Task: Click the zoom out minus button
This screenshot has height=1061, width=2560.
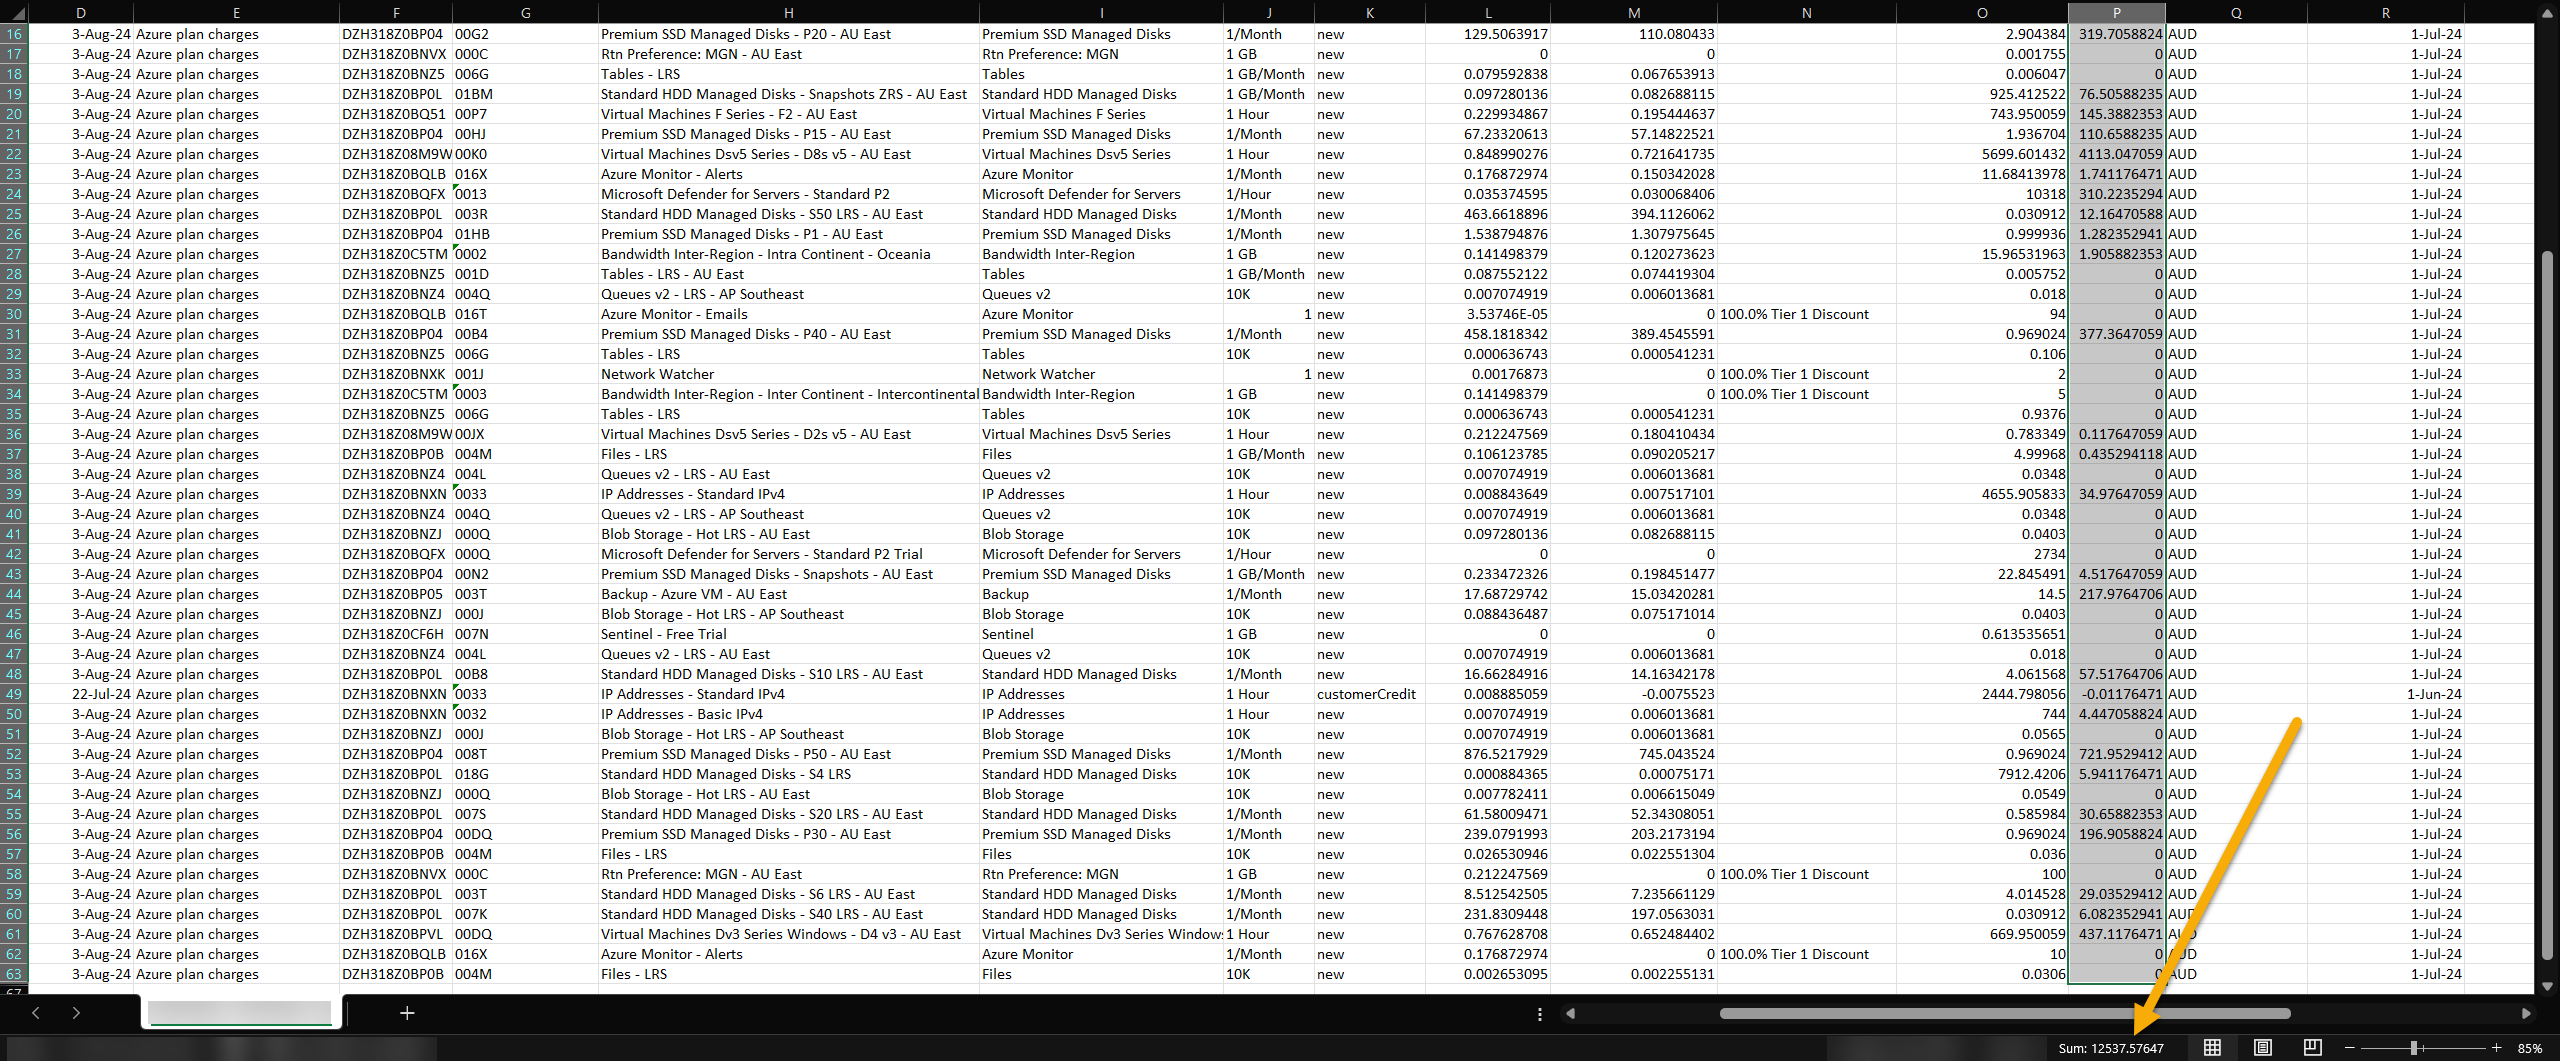Action: (x=2349, y=1048)
